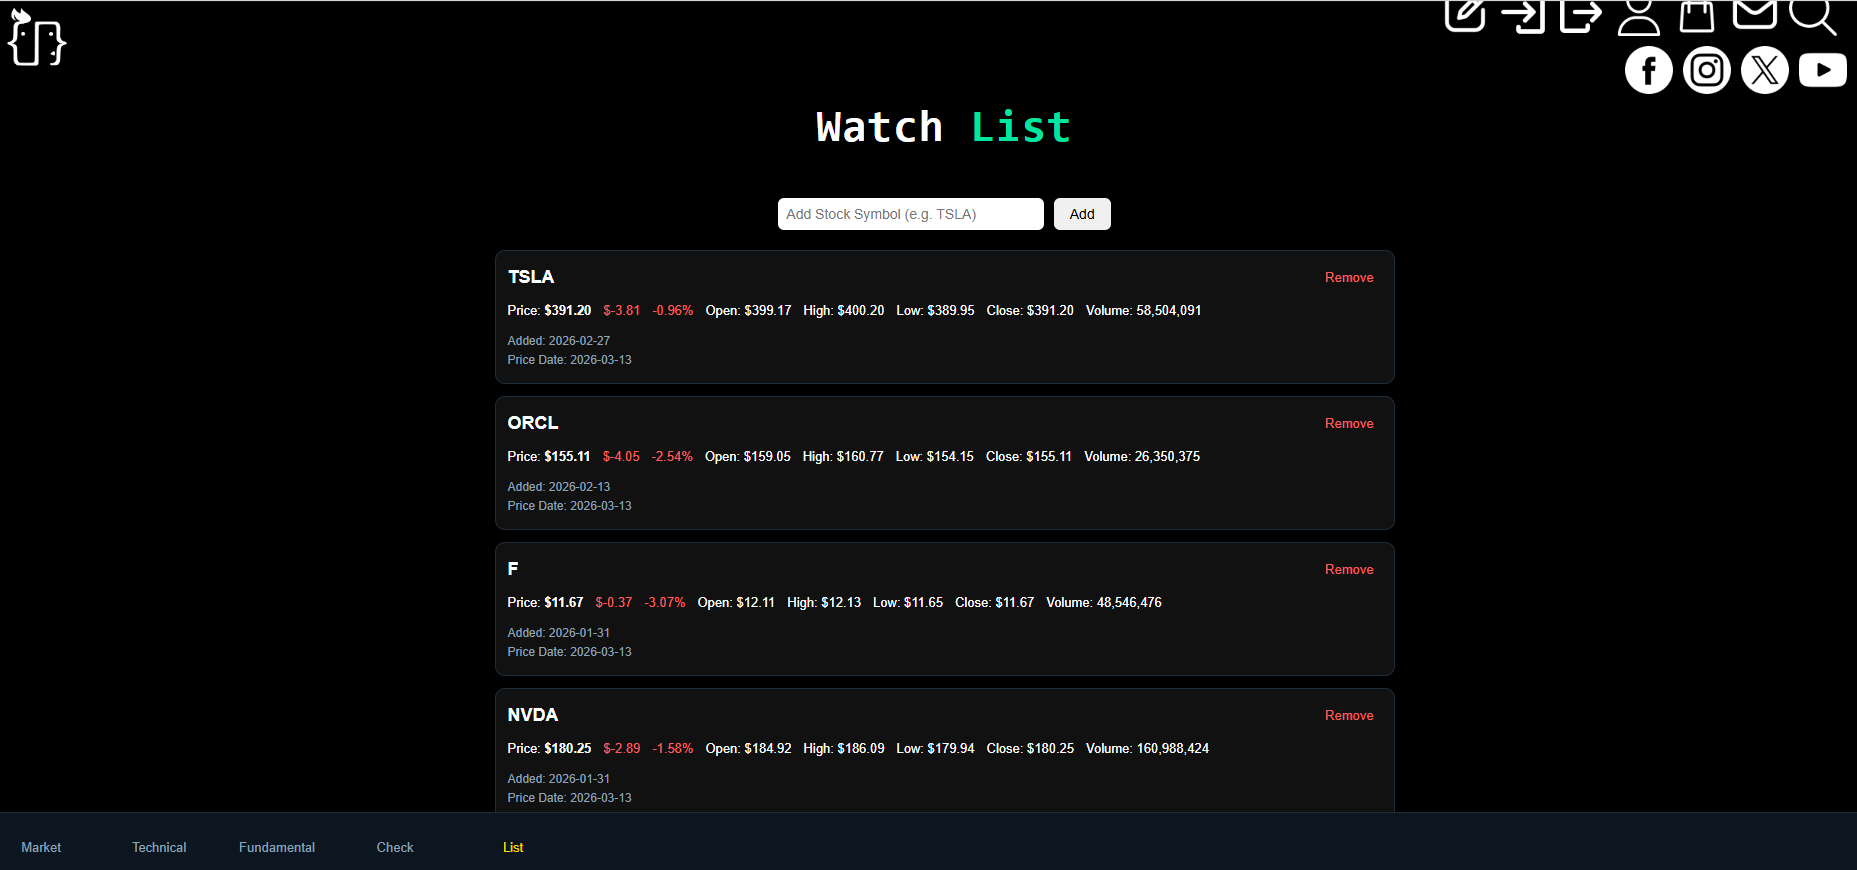Image resolution: width=1857 pixels, height=870 pixels.
Task: Click the Add button
Action: pos(1082,214)
